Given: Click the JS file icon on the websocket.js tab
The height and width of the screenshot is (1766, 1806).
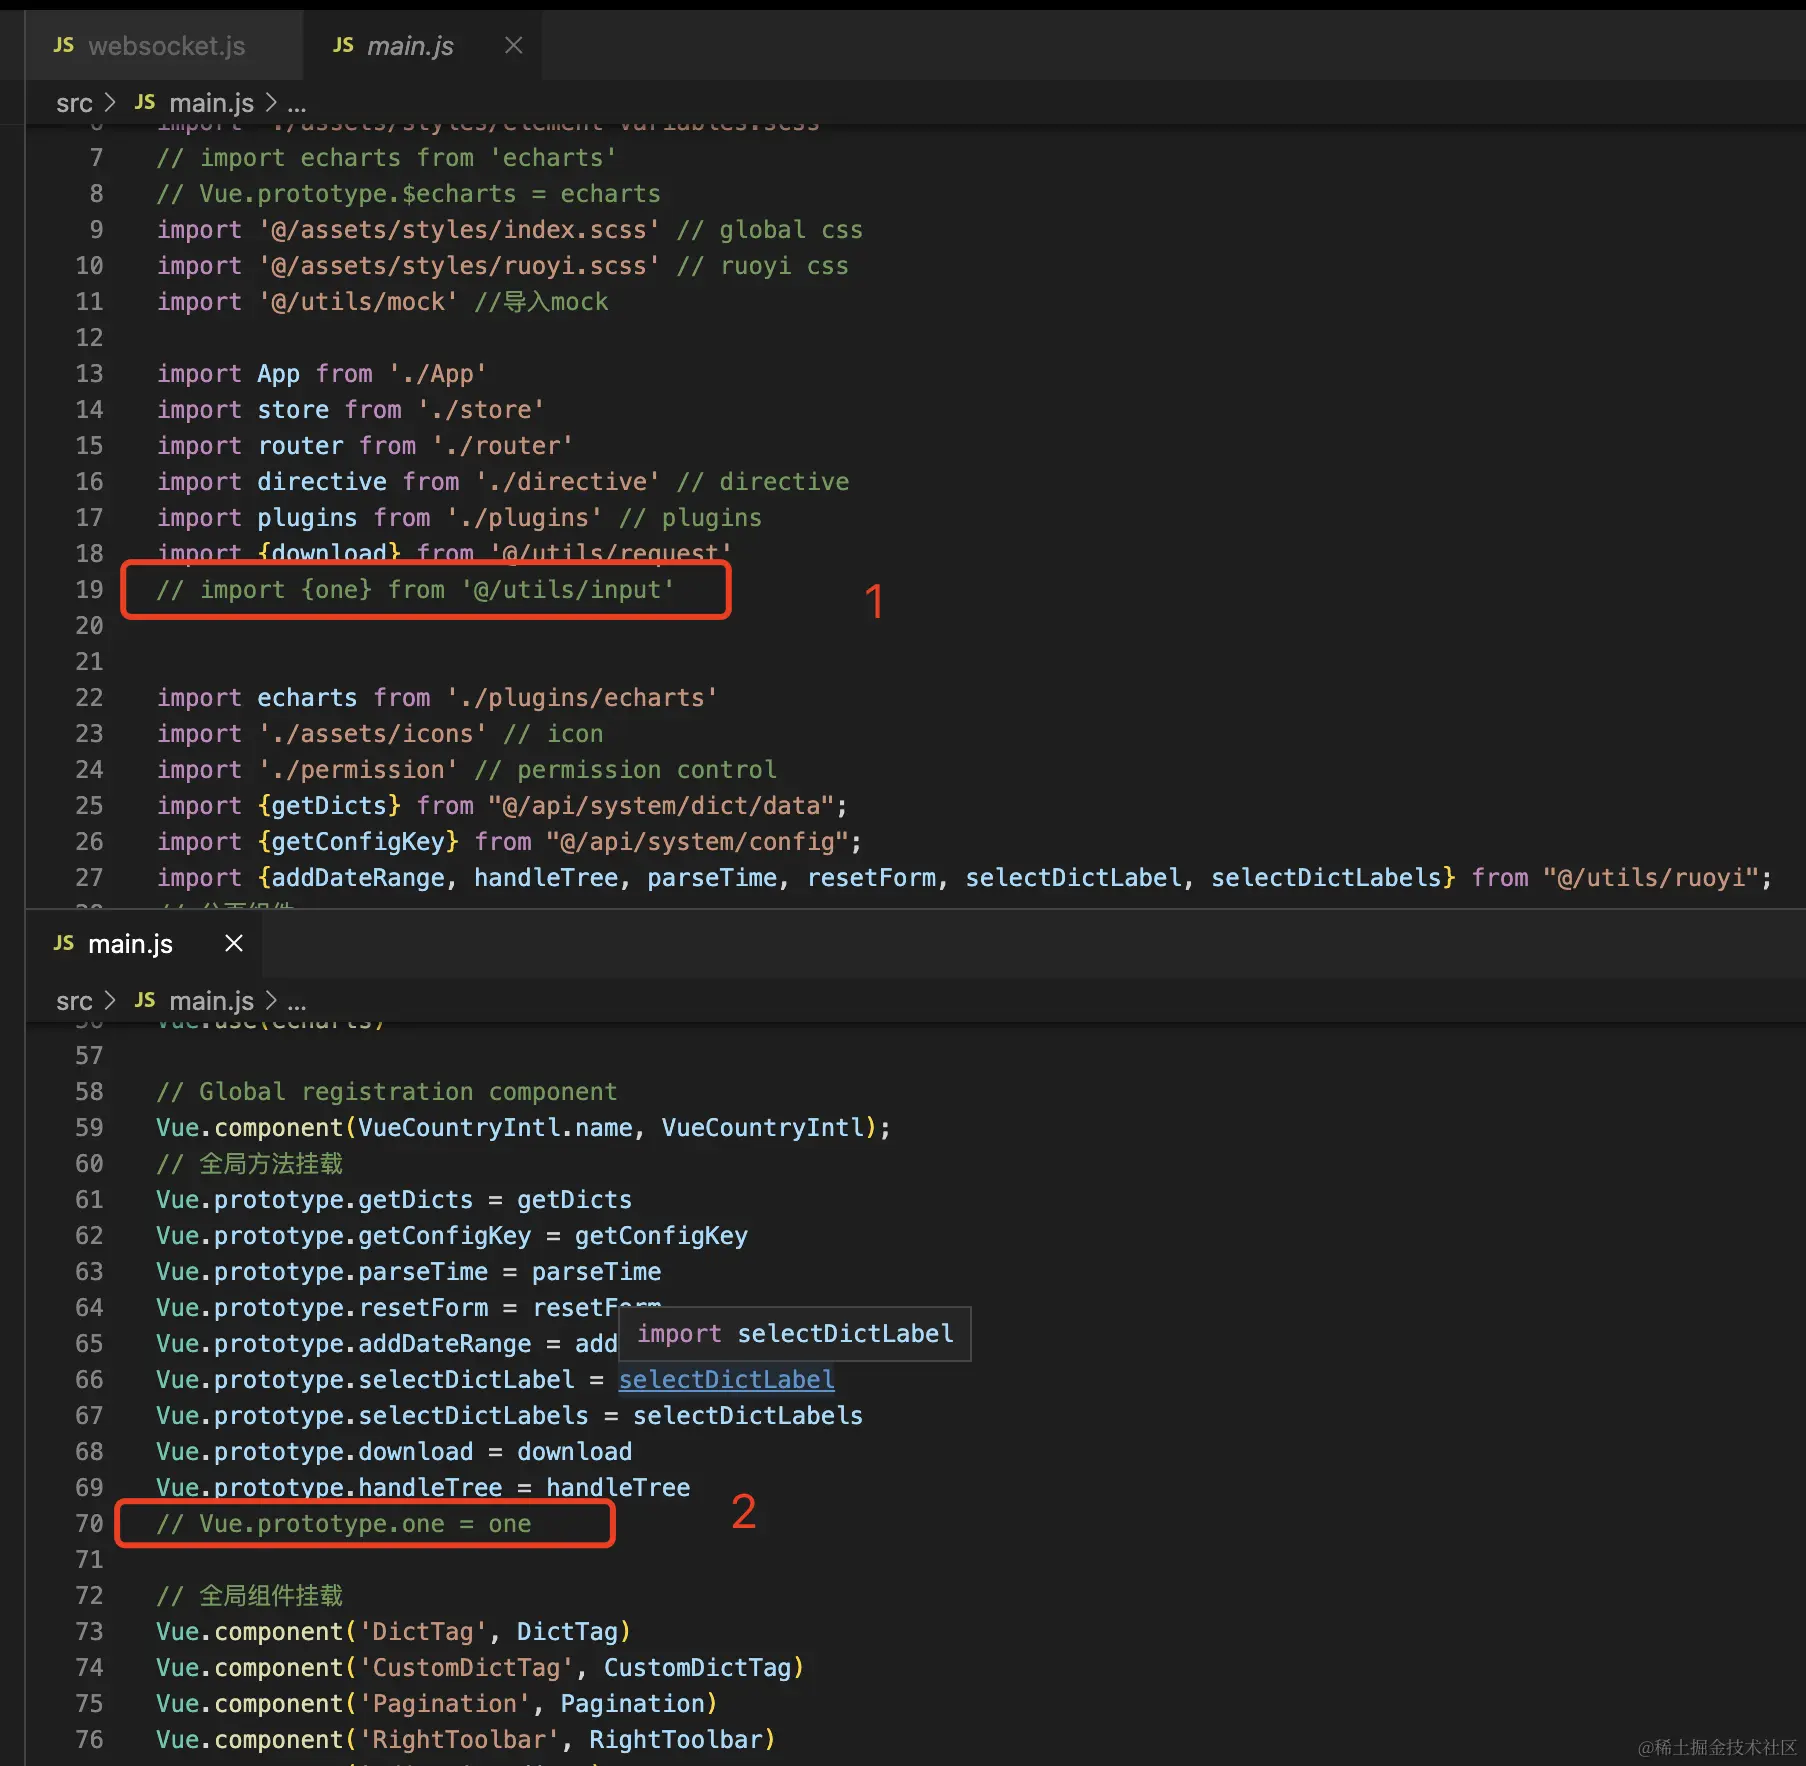Looking at the screenshot, I should (64, 45).
